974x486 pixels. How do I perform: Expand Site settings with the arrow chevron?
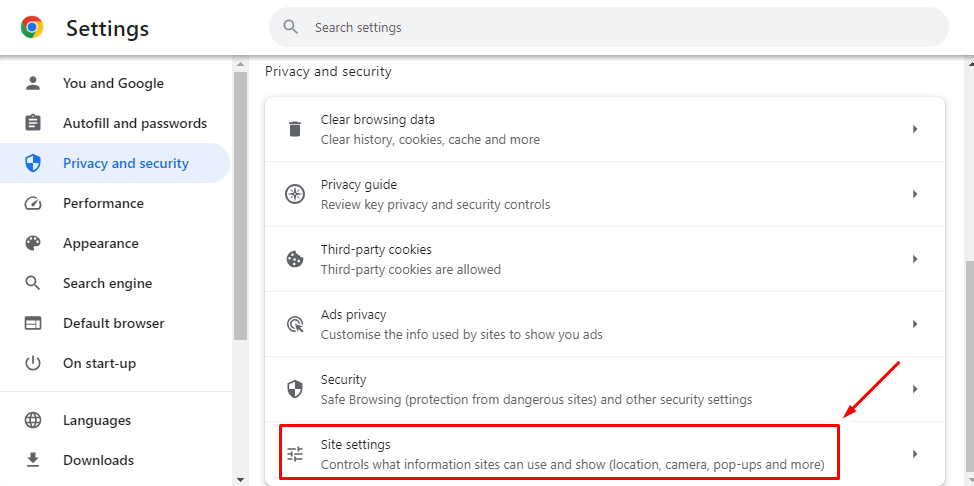pyautogui.click(x=914, y=454)
